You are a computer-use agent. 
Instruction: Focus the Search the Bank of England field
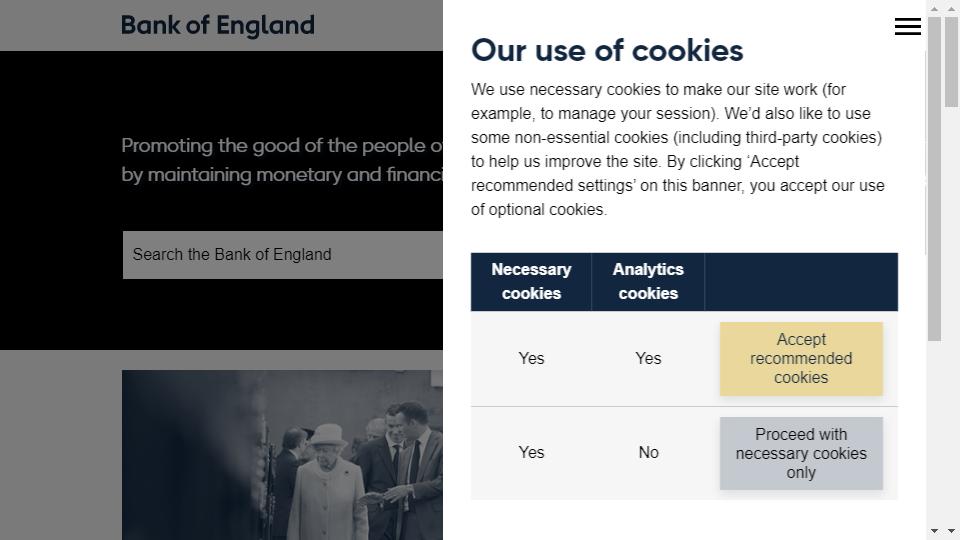[282, 255]
